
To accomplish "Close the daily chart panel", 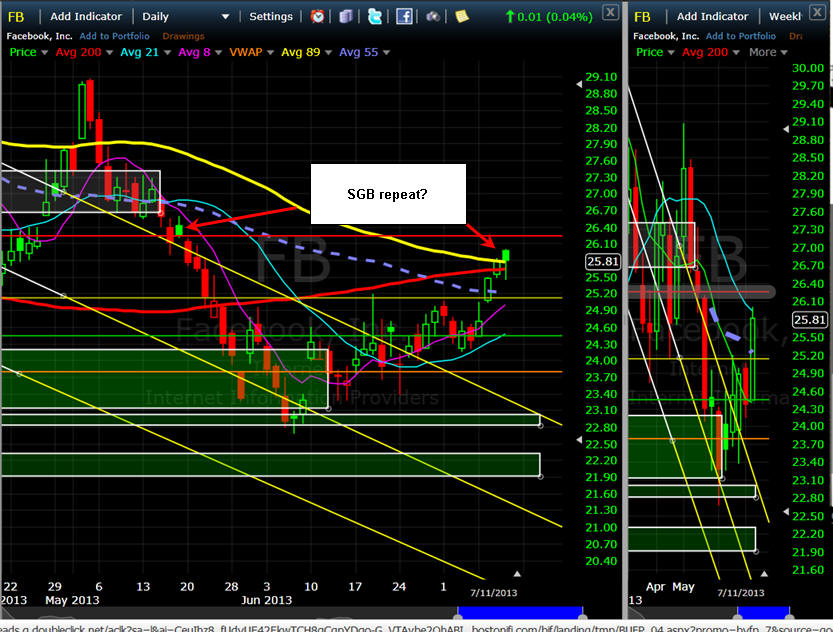I will pyautogui.click(x=610, y=13).
